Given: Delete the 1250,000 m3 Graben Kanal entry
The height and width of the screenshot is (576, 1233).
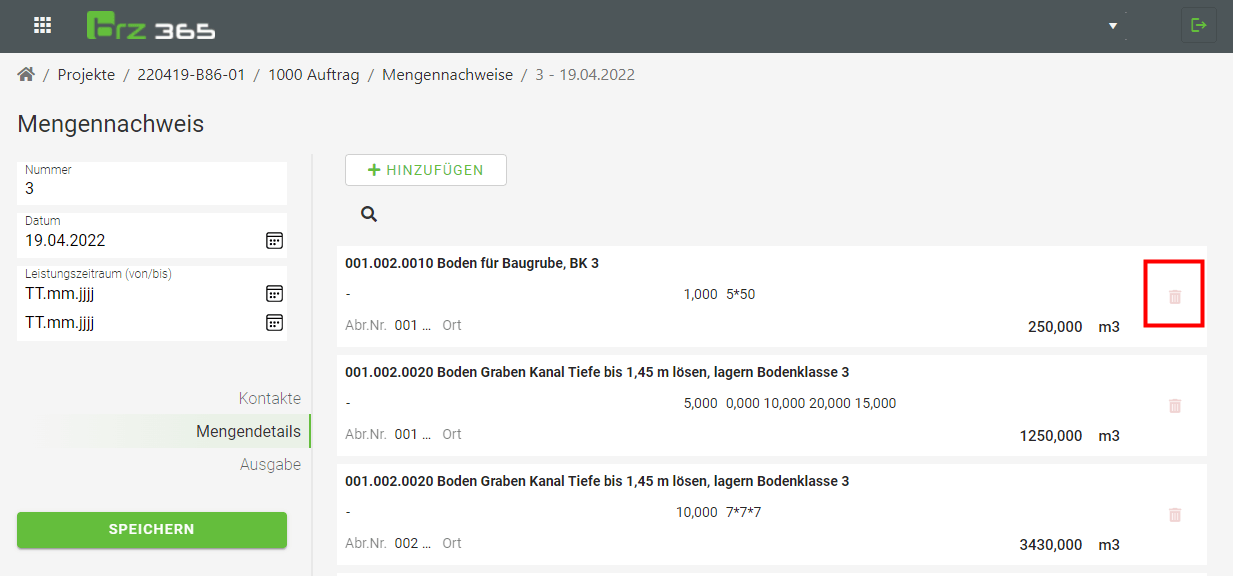Looking at the screenshot, I should (1174, 406).
